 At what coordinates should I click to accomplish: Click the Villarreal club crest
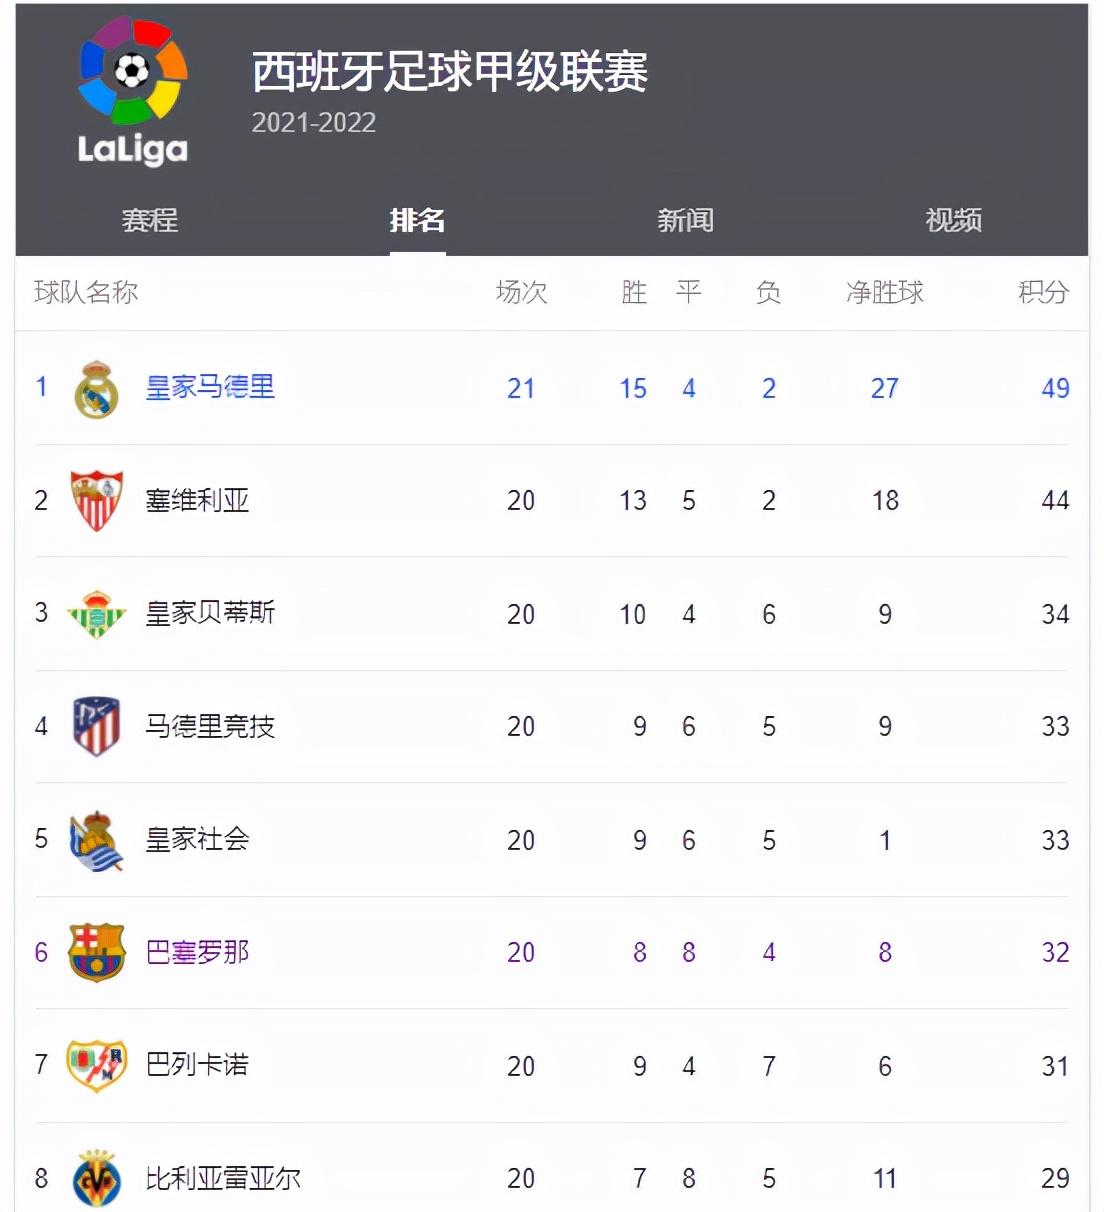97,1179
